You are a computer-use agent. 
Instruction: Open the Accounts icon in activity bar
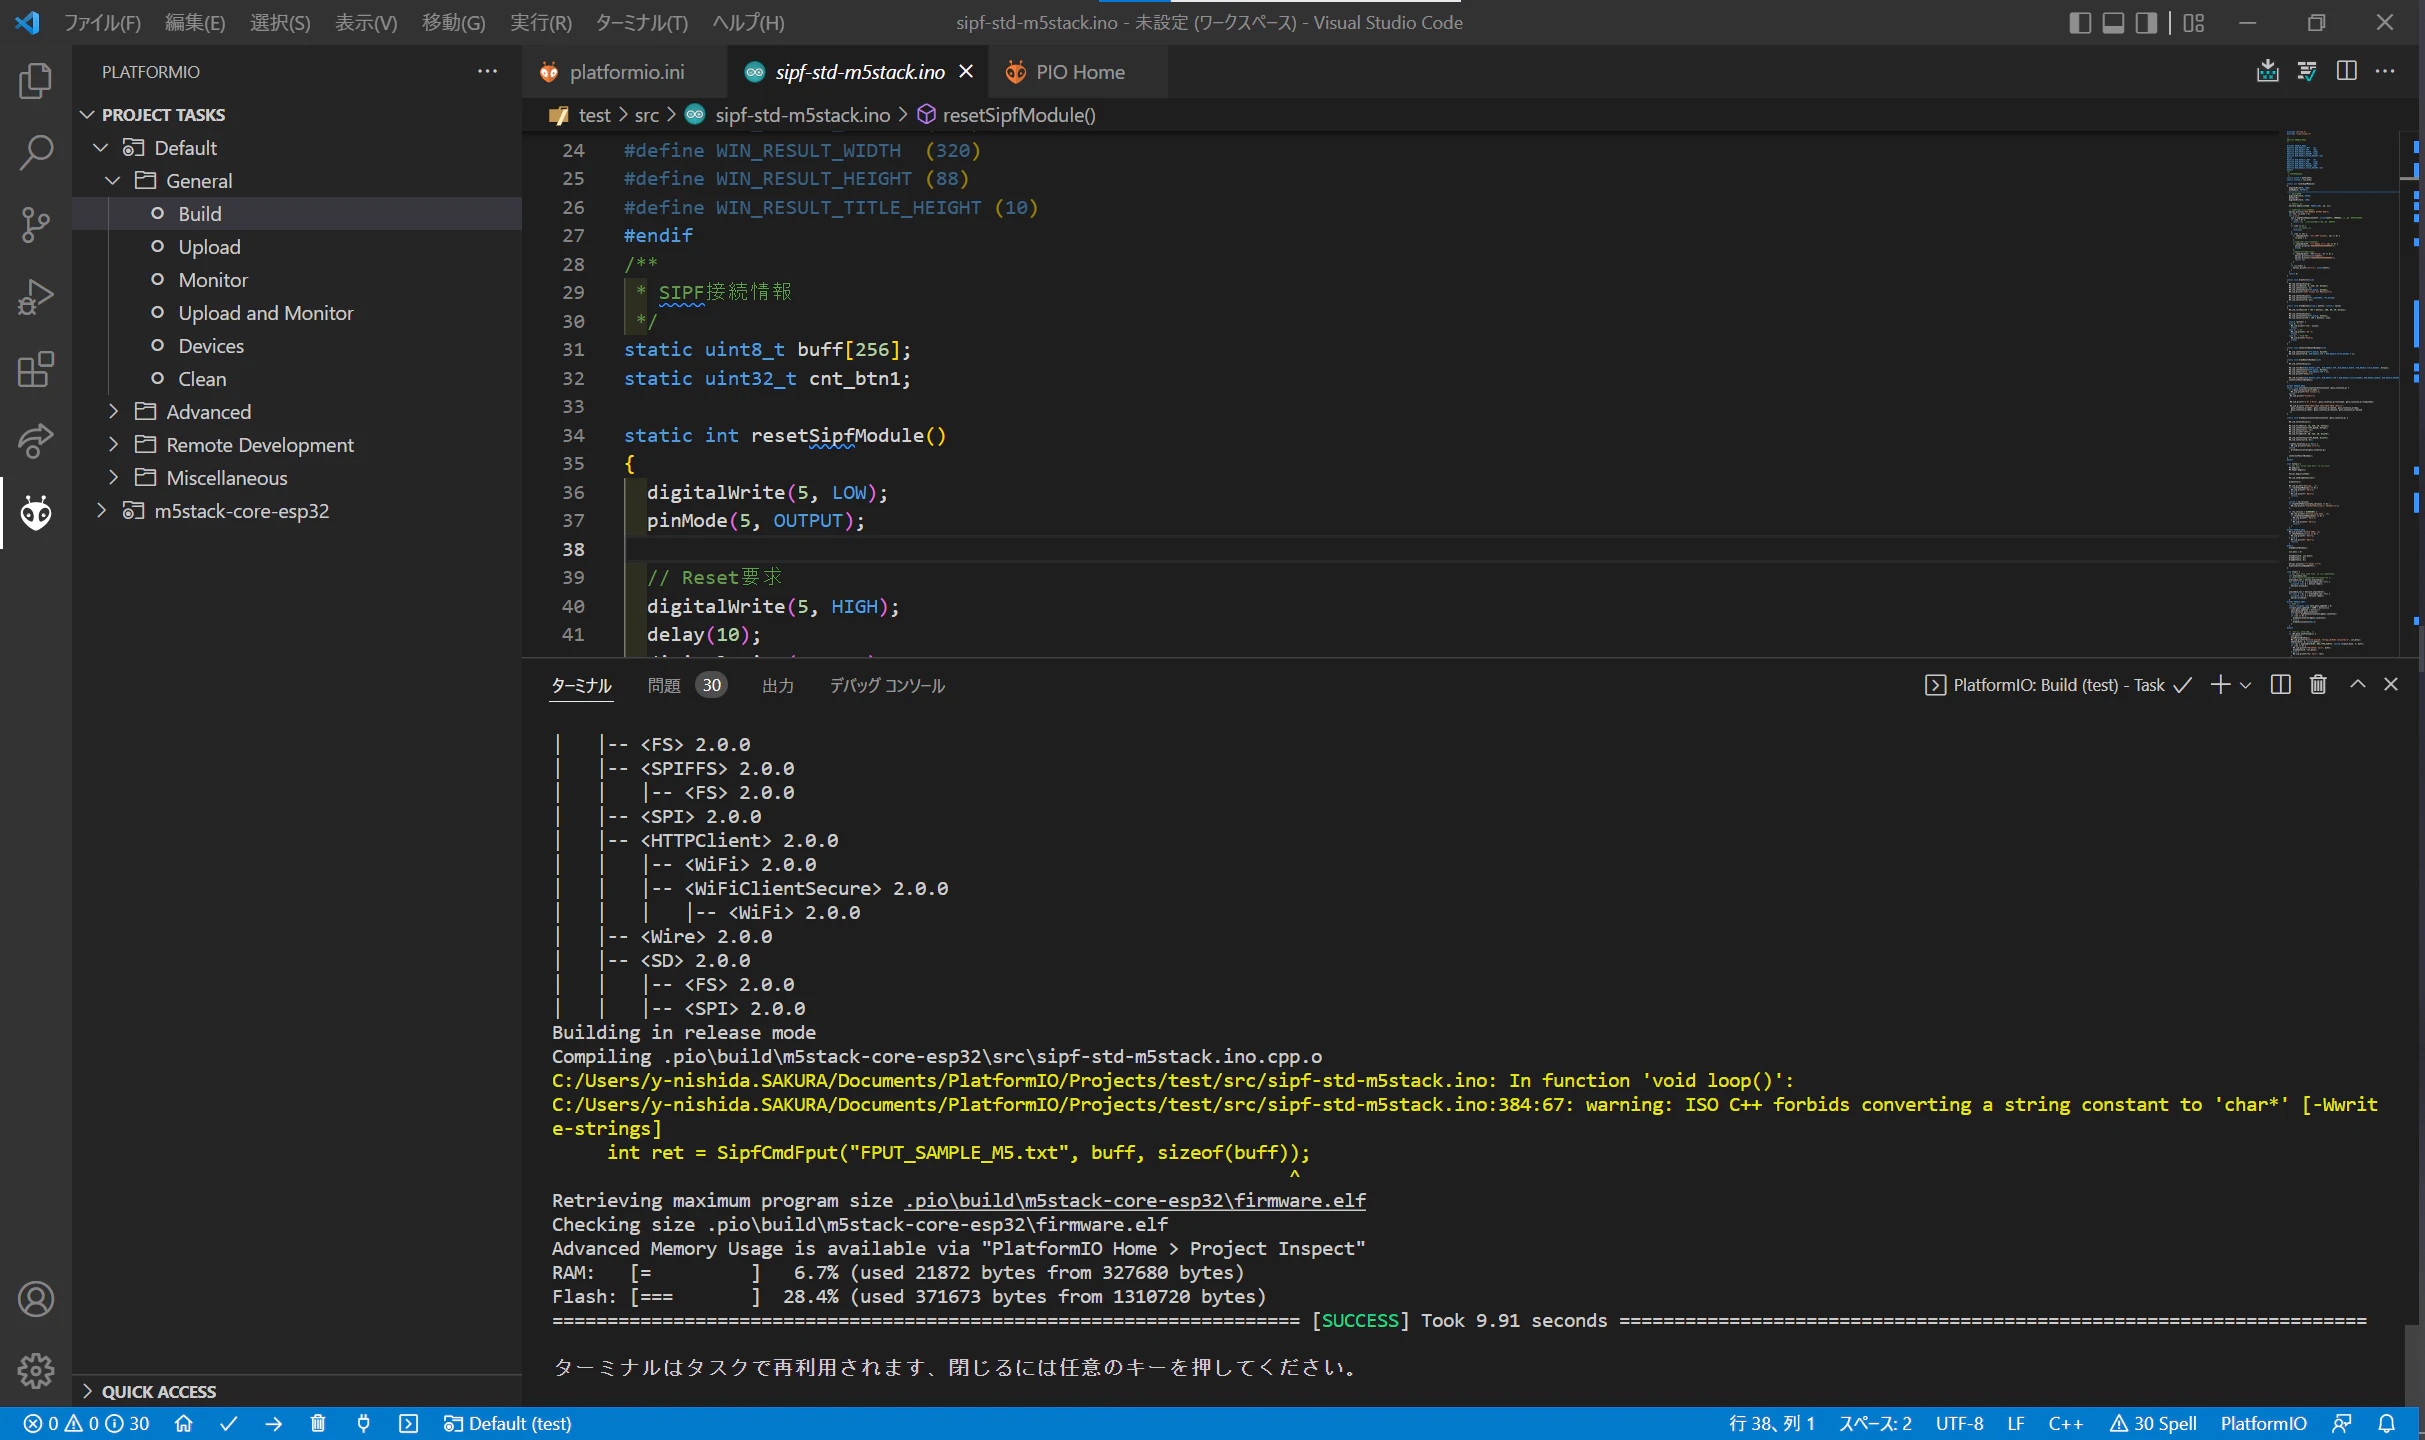36,1299
